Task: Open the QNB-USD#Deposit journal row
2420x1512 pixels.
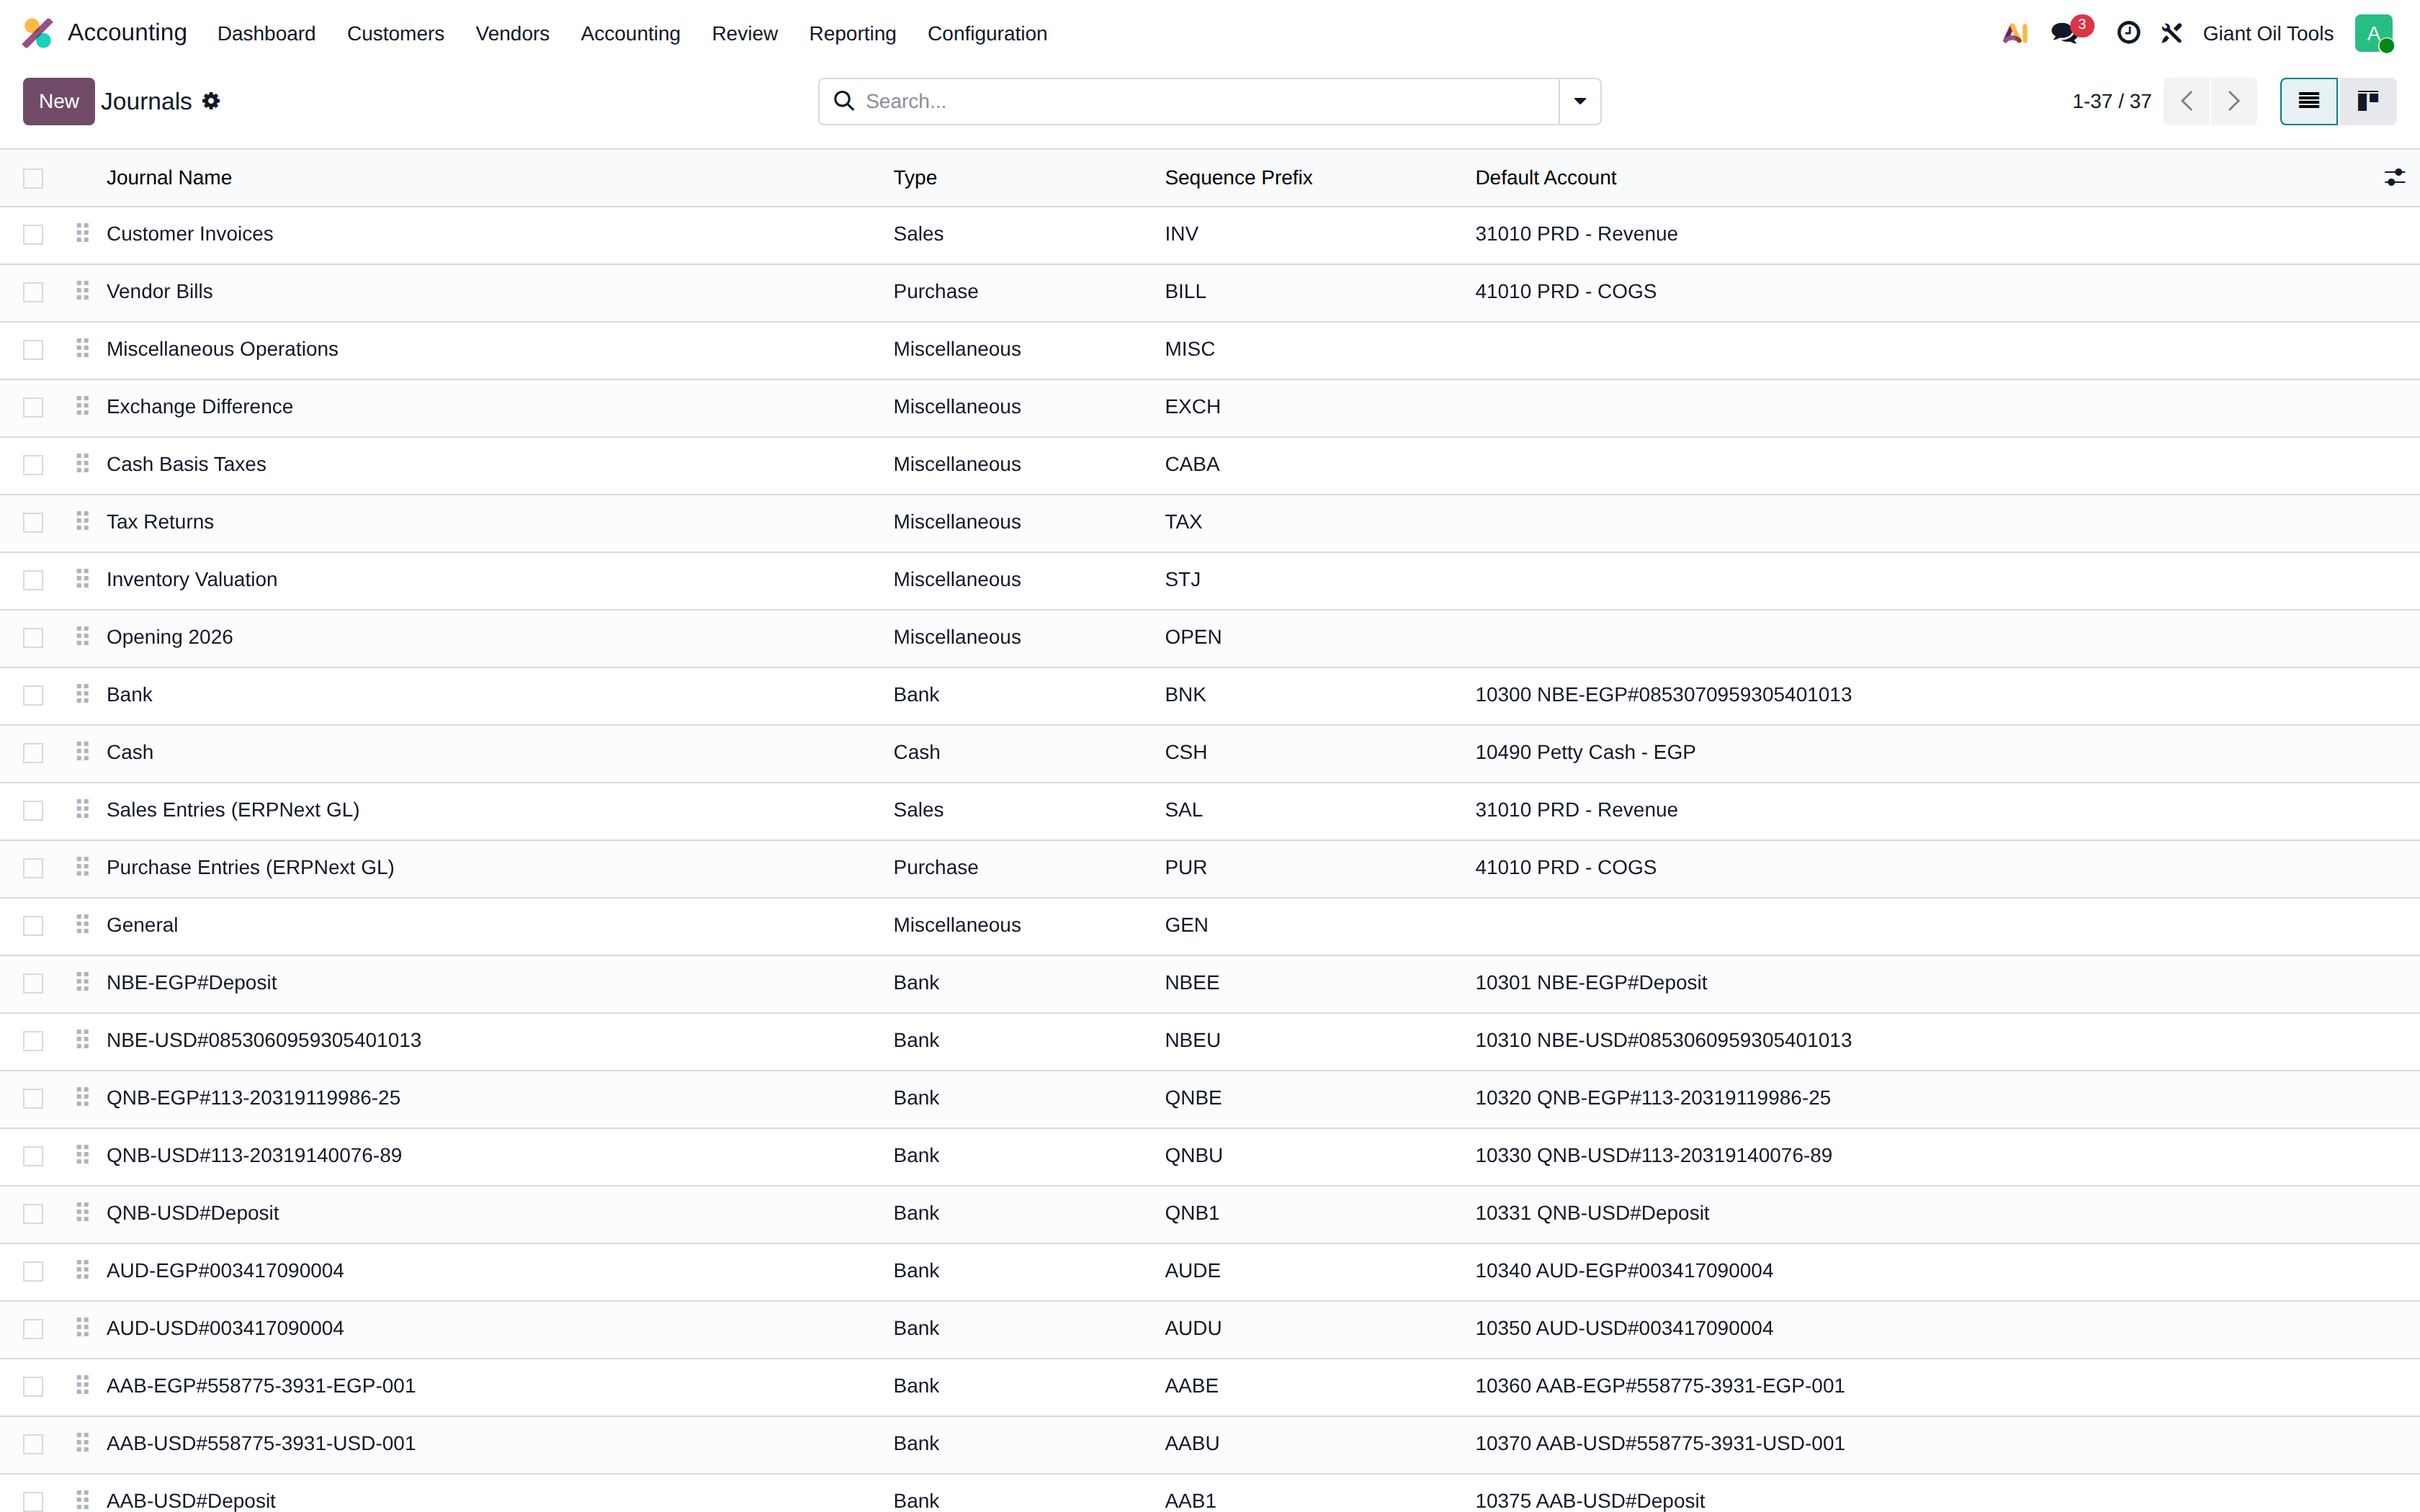Action: point(1210,1213)
